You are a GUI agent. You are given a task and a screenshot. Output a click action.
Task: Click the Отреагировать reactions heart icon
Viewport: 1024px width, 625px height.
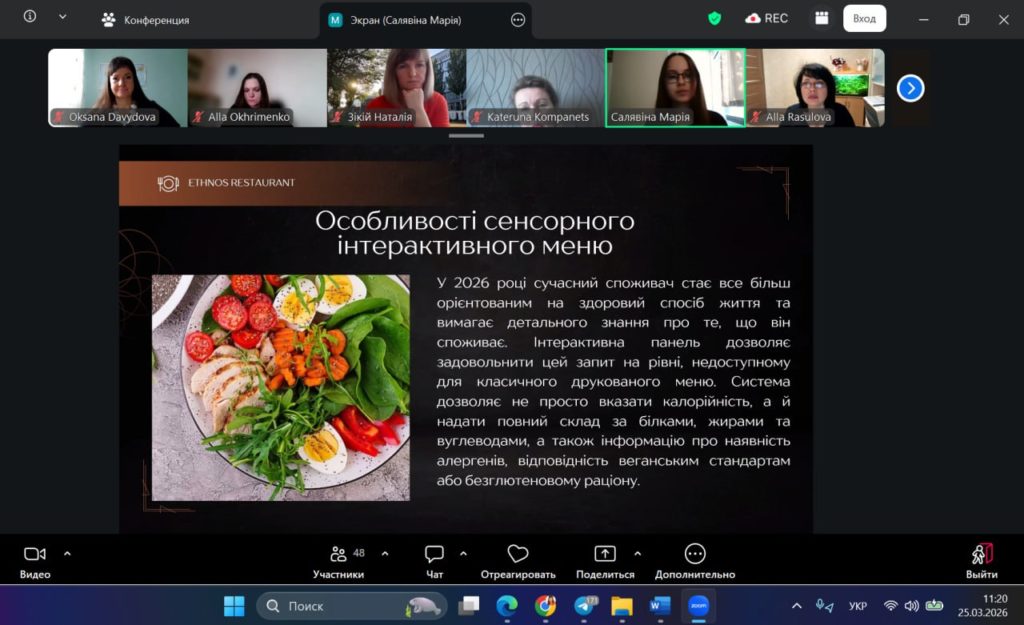pos(517,555)
